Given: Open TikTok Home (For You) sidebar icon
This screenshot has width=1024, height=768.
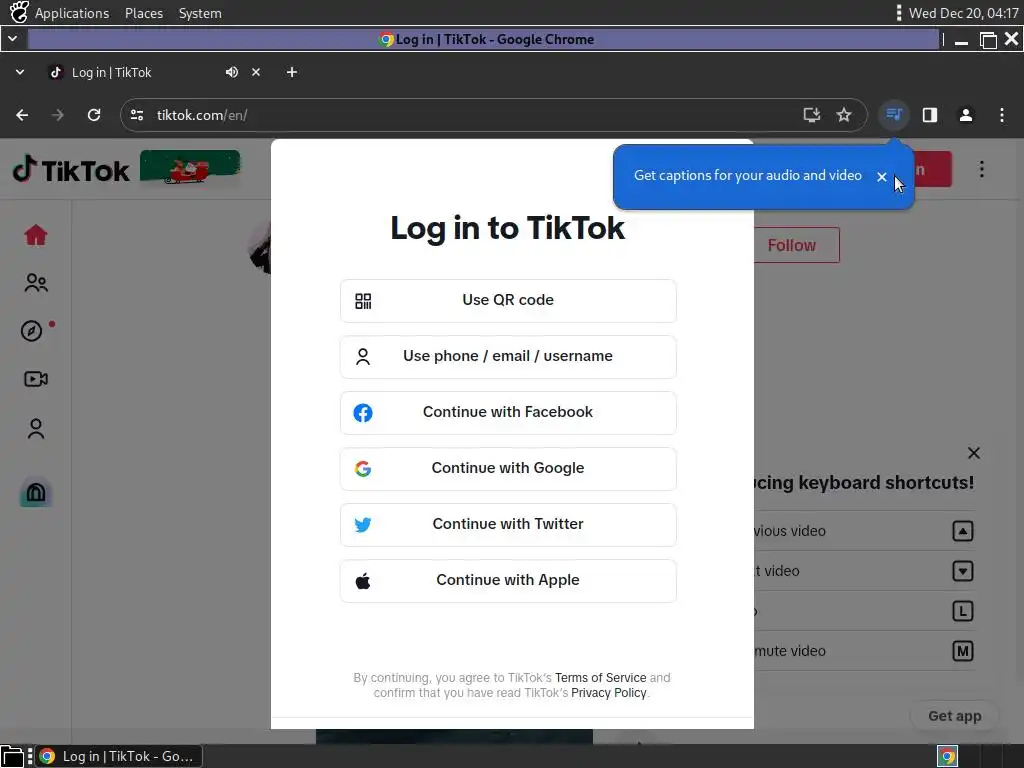Looking at the screenshot, I should pos(36,234).
